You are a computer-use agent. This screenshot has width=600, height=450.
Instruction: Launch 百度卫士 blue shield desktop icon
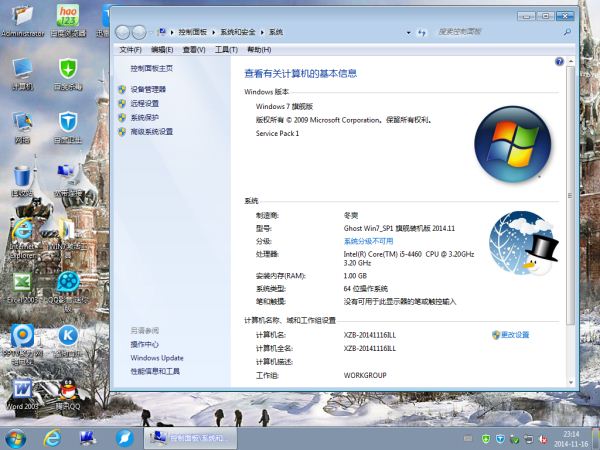coord(68,127)
